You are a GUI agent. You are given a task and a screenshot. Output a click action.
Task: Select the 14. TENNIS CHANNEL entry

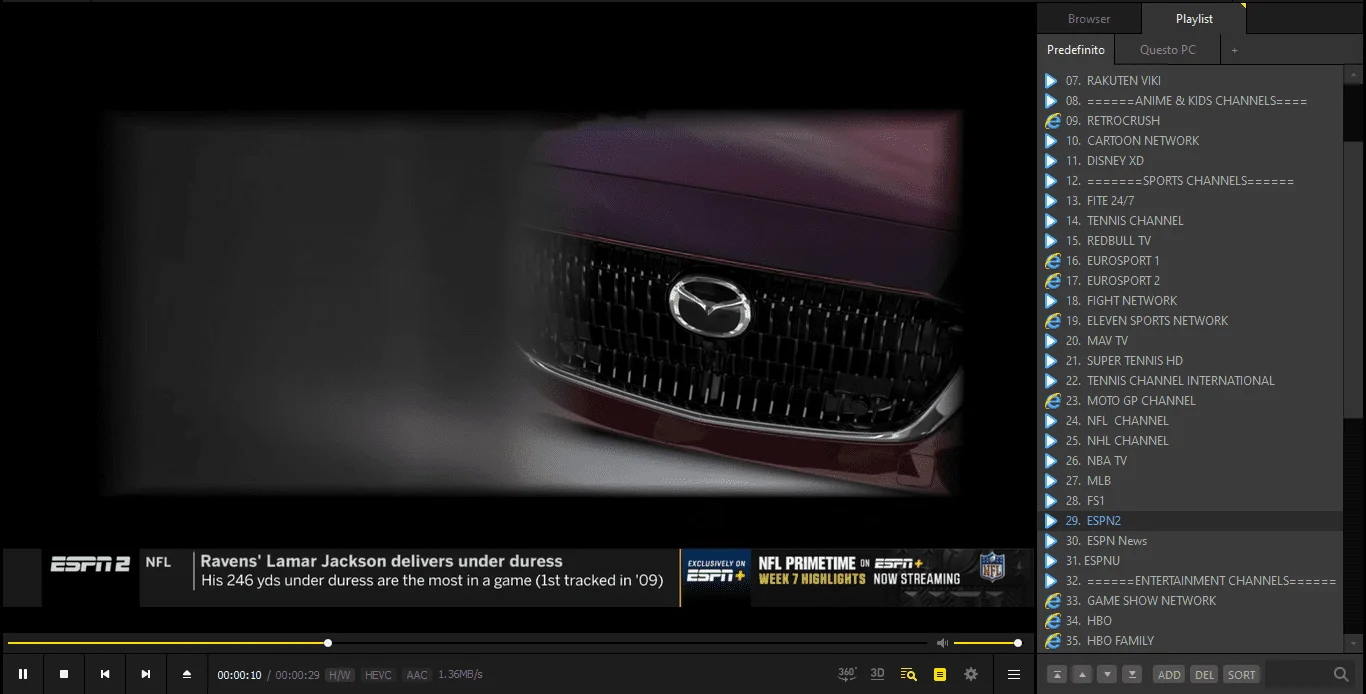[x=1192, y=221]
